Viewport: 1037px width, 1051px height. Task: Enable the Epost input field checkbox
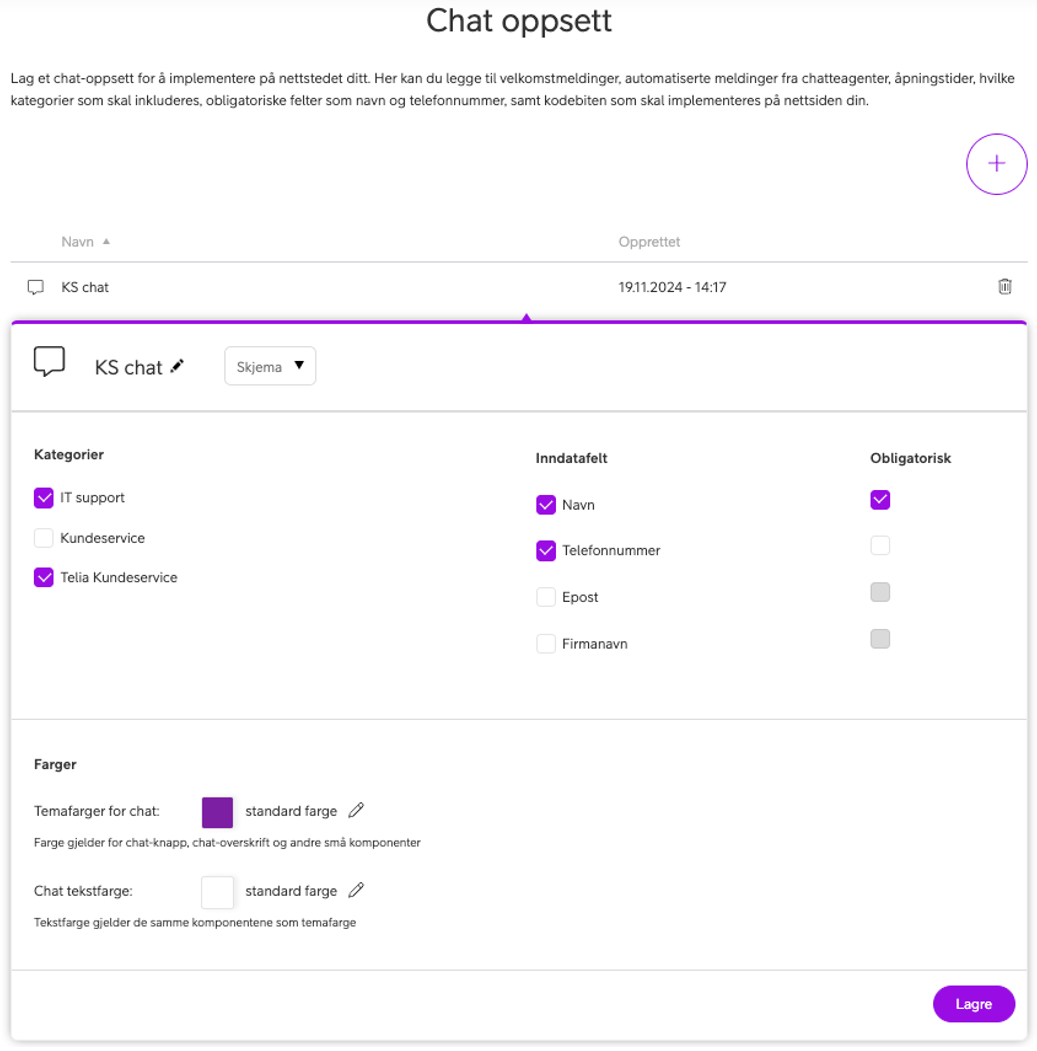(x=546, y=597)
